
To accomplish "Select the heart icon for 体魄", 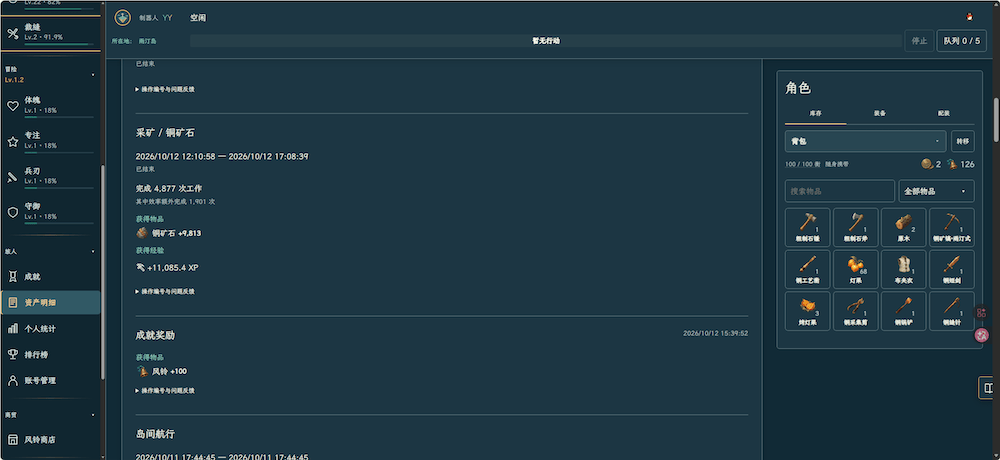I will [12, 106].
